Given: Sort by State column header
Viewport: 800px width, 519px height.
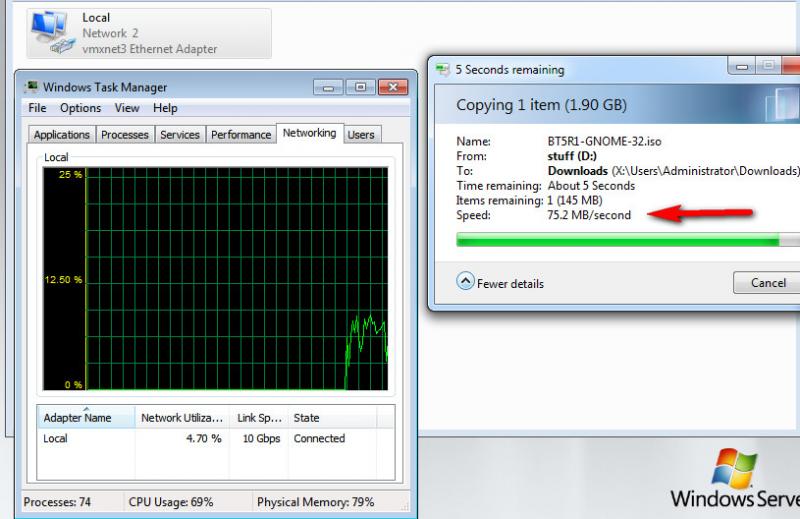Looking at the screenshot, I should pyautogui.click(x=332, y=417).
